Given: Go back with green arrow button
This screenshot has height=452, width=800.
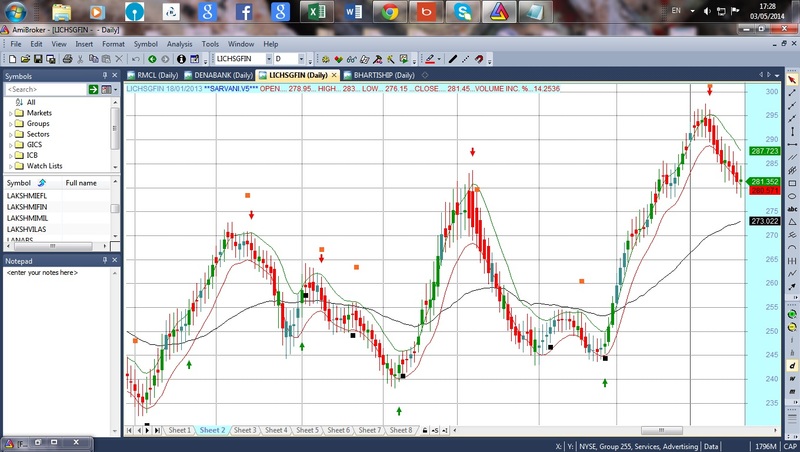Looking at the screenshot, I should point(152,59).
